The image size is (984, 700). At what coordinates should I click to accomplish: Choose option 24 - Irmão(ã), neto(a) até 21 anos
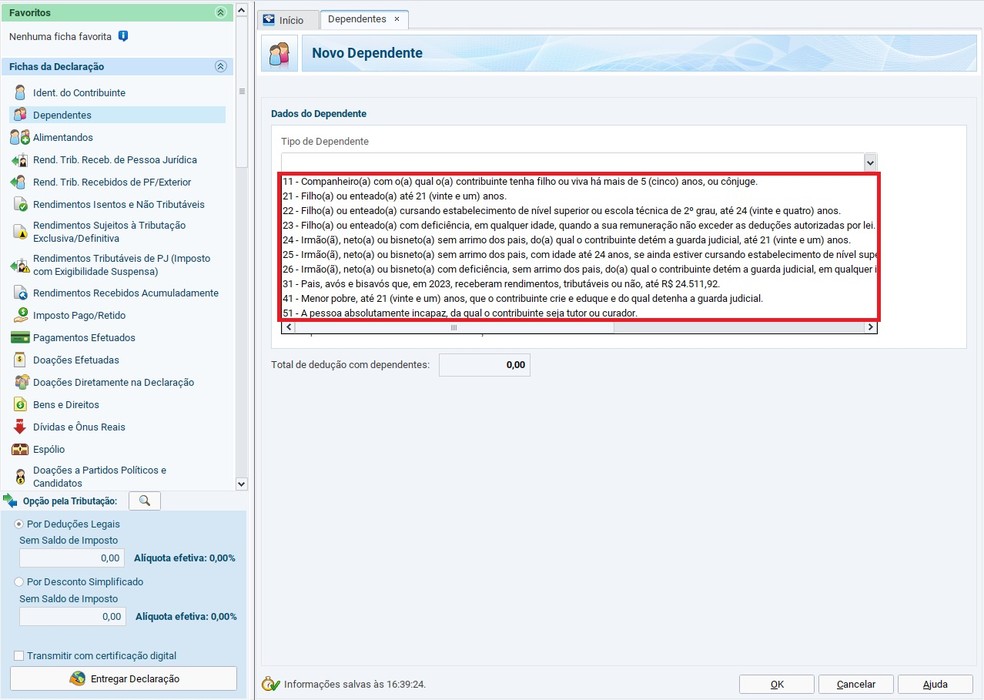579,240
